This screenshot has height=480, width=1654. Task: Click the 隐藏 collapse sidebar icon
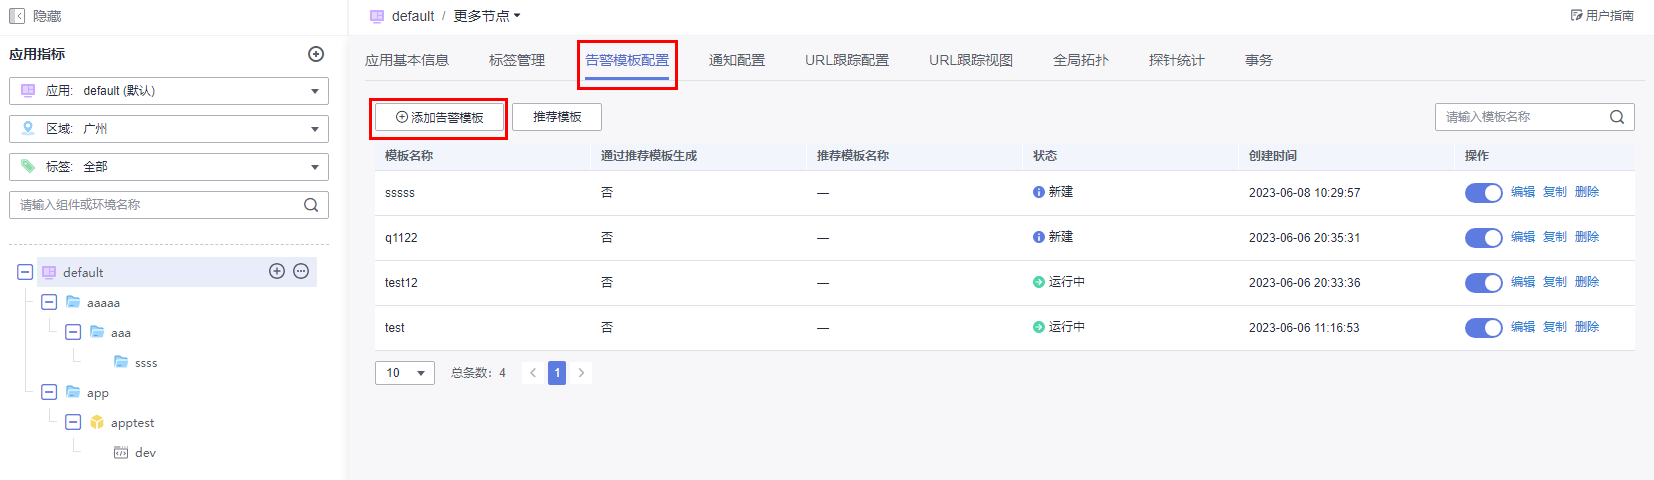pyautogui.click(x=17, y=16)
